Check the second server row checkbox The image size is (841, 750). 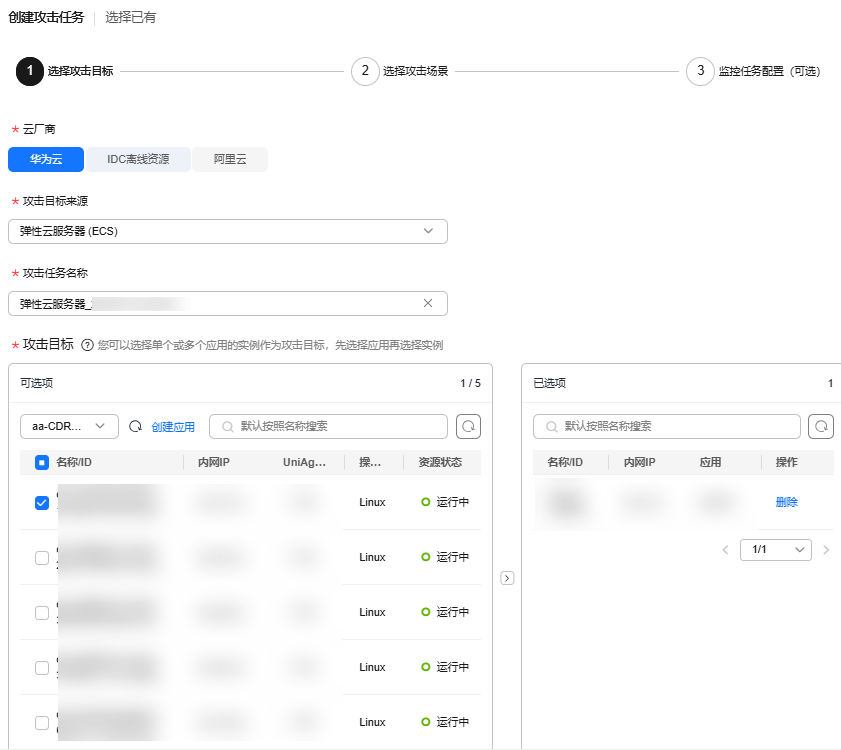(x=42, y=558)
